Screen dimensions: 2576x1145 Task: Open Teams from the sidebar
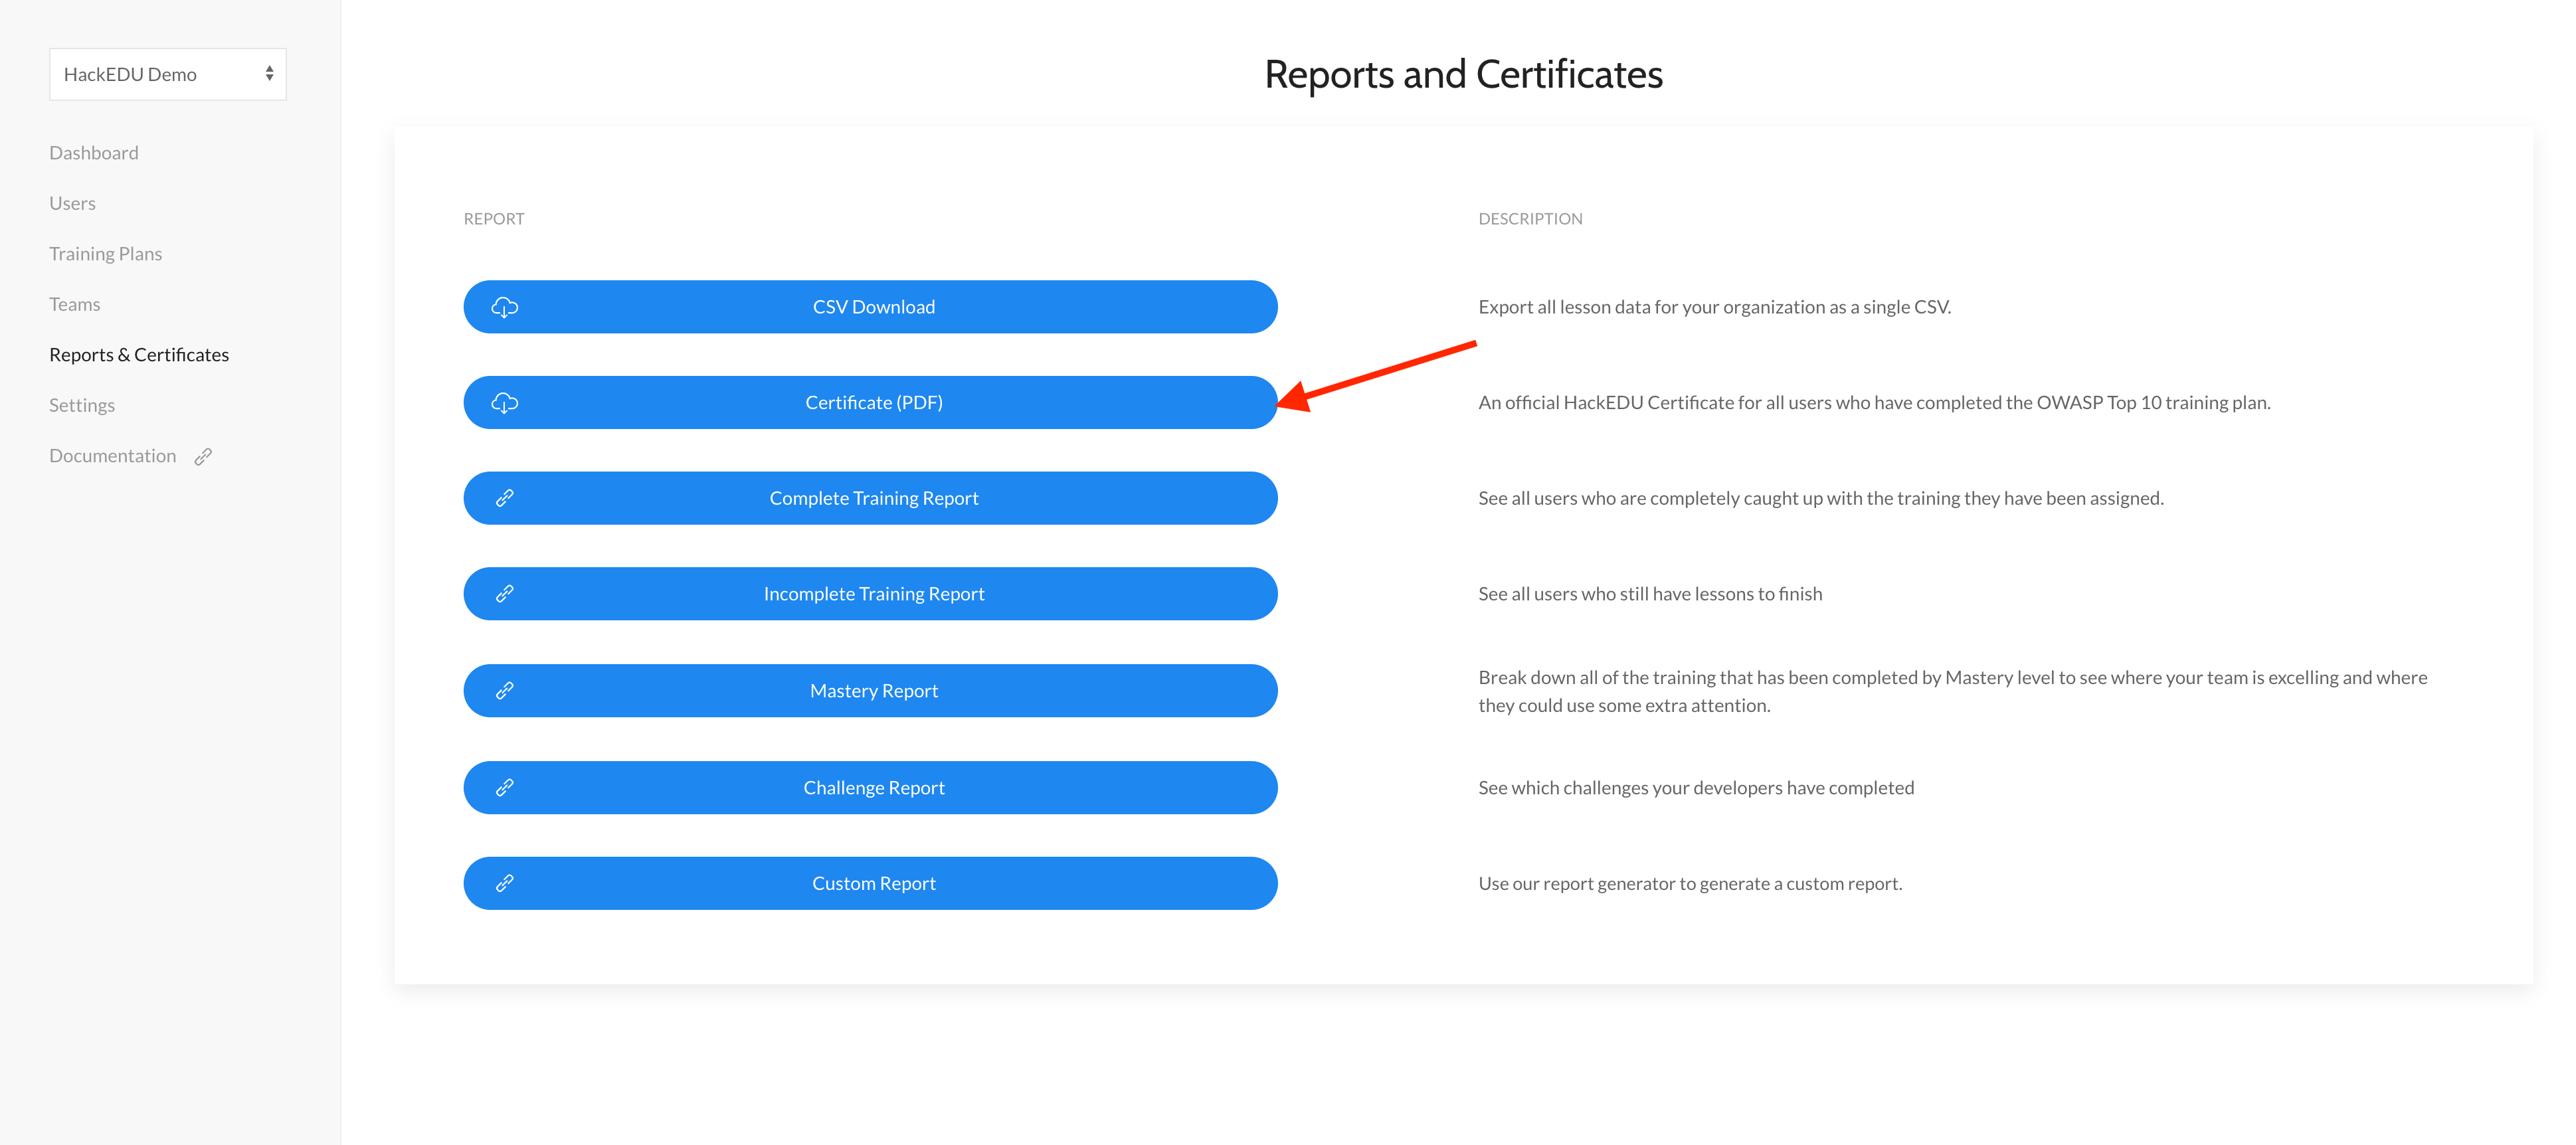pos(75,304)
